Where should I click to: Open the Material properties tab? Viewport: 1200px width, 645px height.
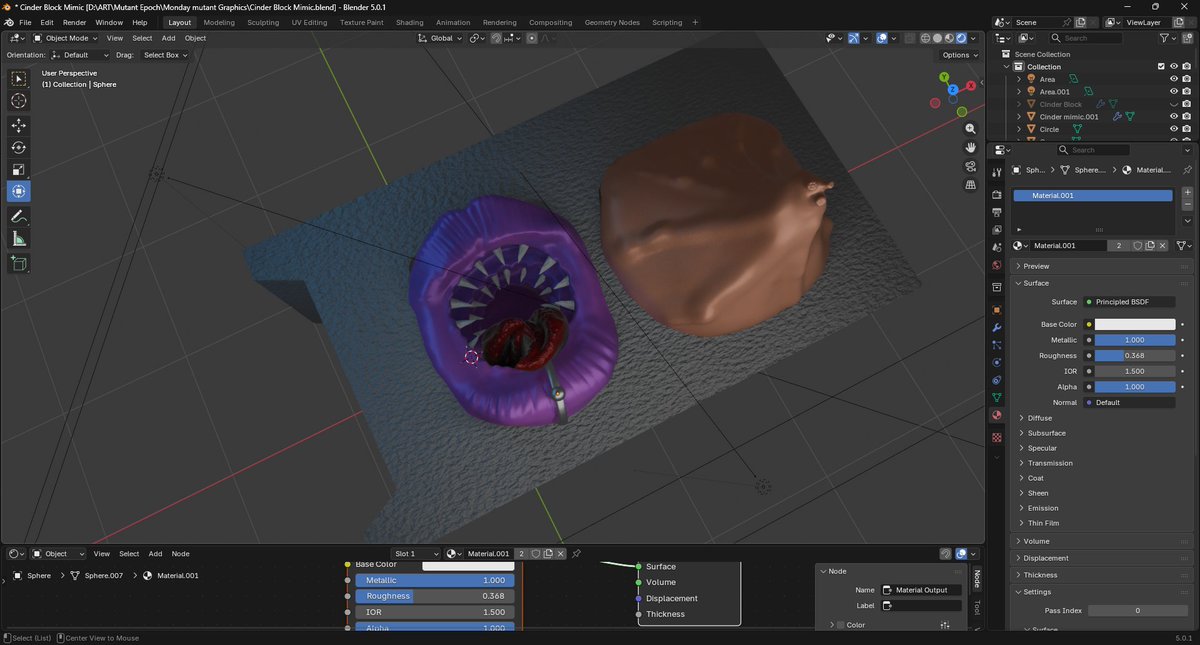(x=996, y=415)
